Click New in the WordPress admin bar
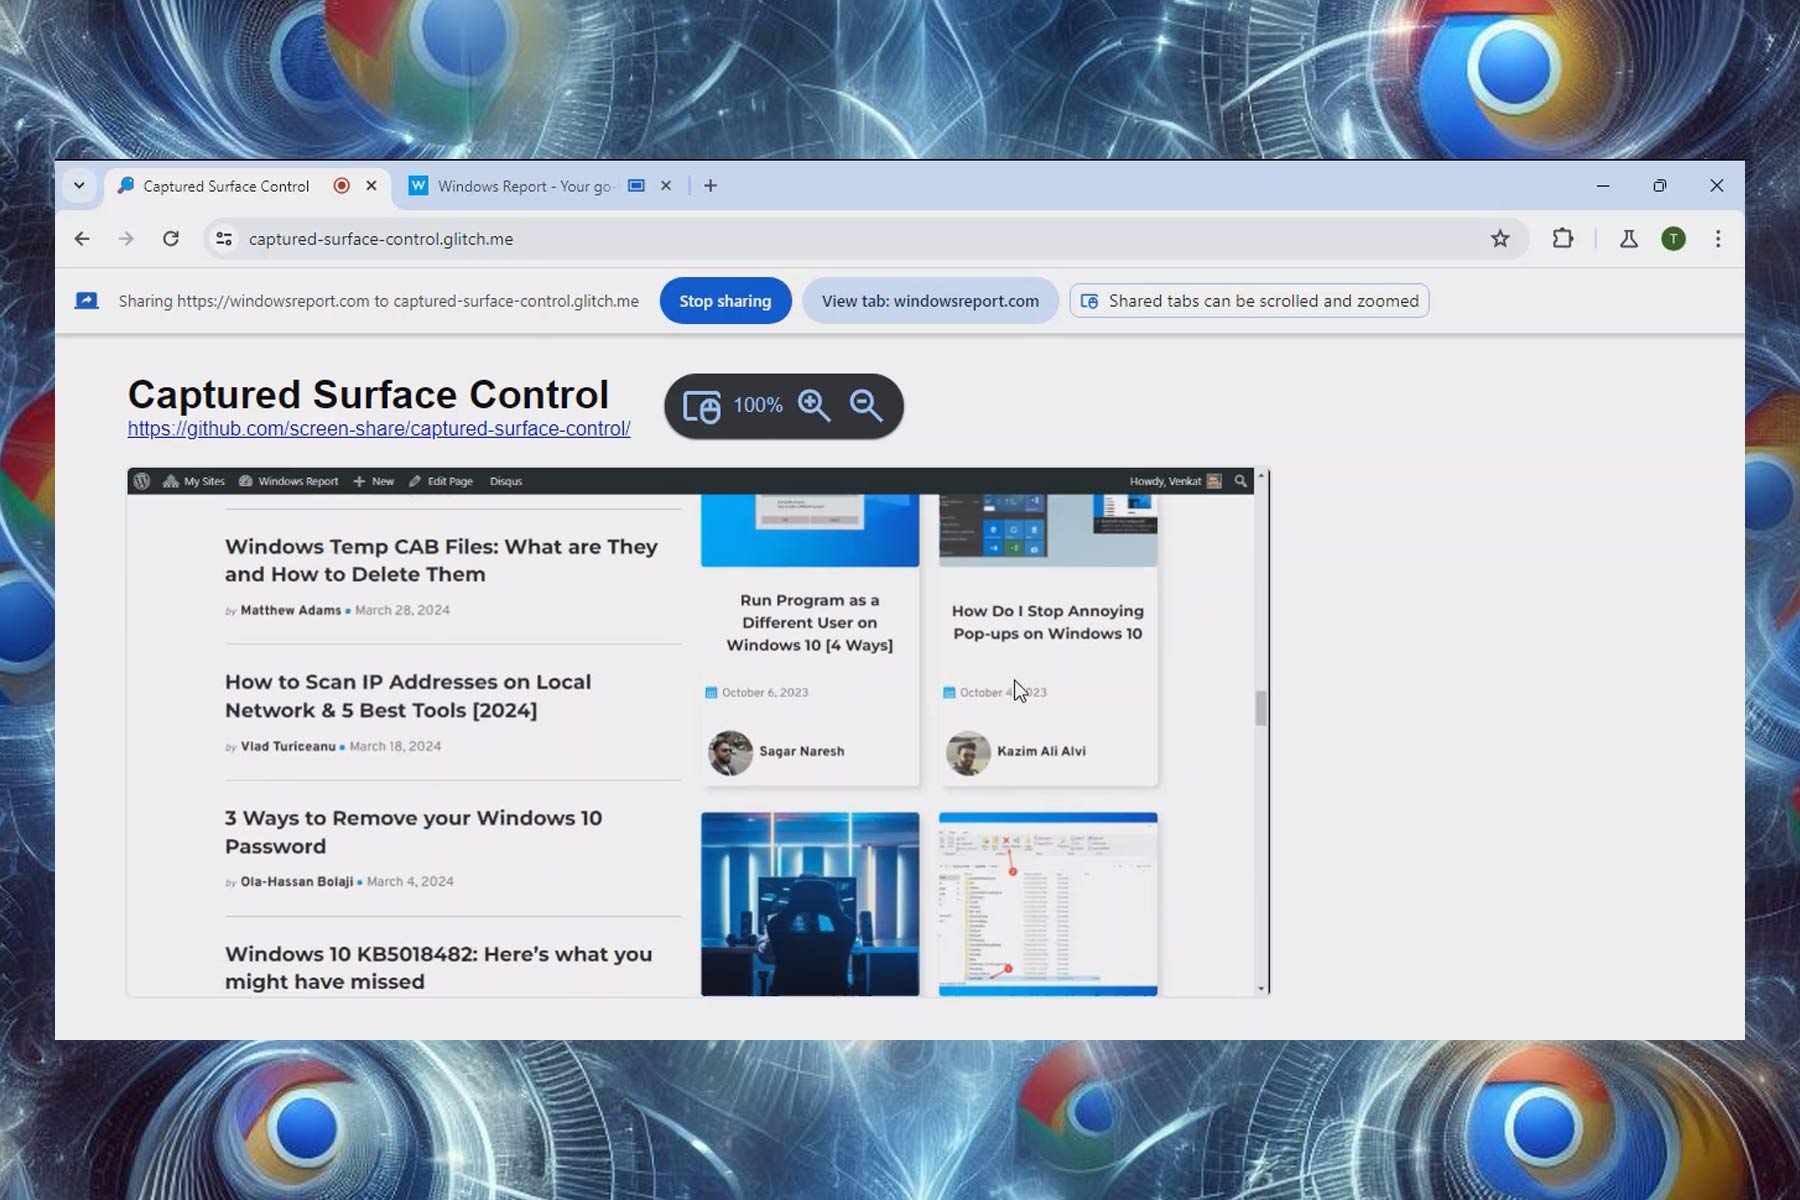This screenshot has width=1800, height=1200. (374, 481)
